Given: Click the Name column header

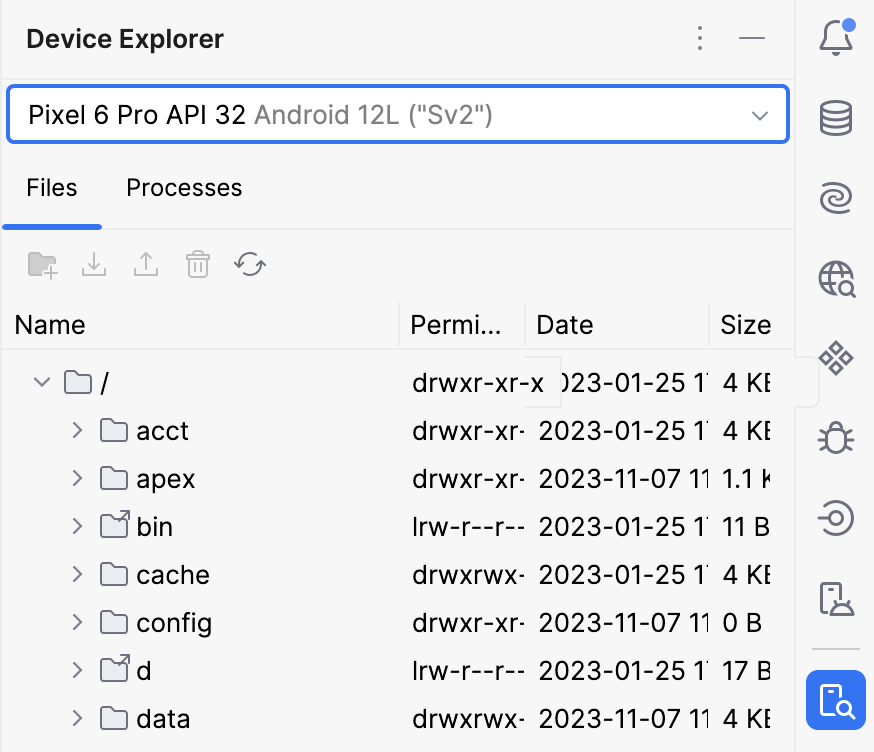Looking at the screenshot, I should click(50, 325).
